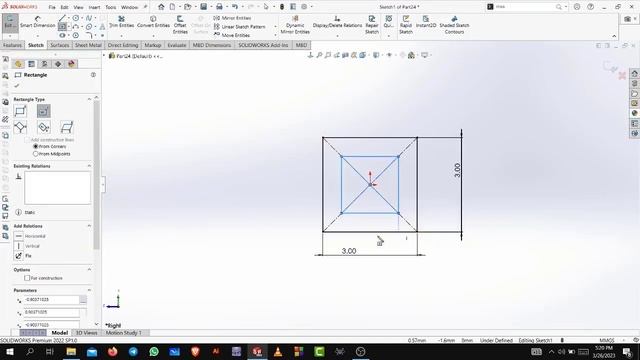
Task: Click the Save icon in title bar
Action: coord(203,7)
